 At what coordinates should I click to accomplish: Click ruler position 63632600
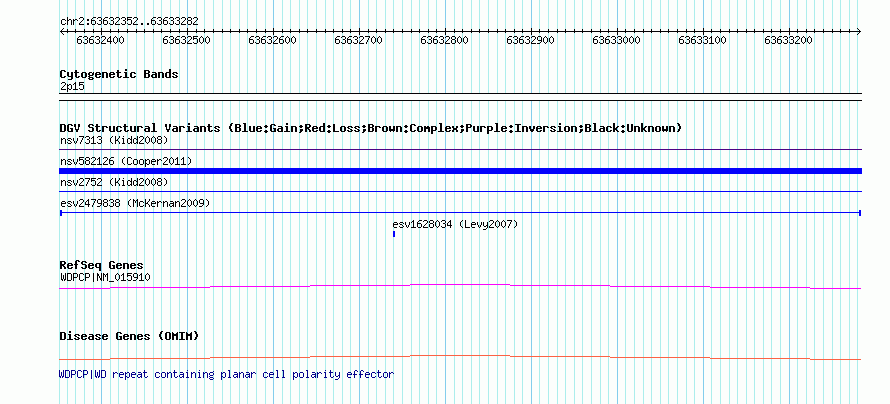pos(272,40)
